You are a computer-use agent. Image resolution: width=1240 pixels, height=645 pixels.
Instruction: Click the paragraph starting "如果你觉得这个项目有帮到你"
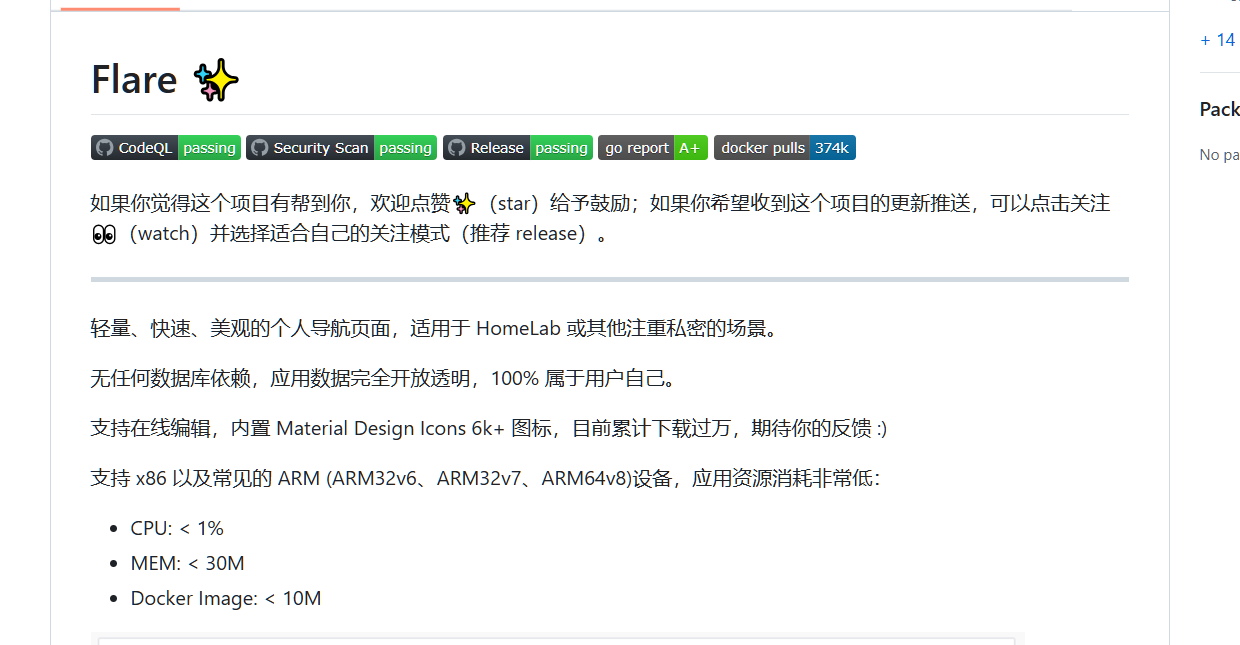point(600,219)
